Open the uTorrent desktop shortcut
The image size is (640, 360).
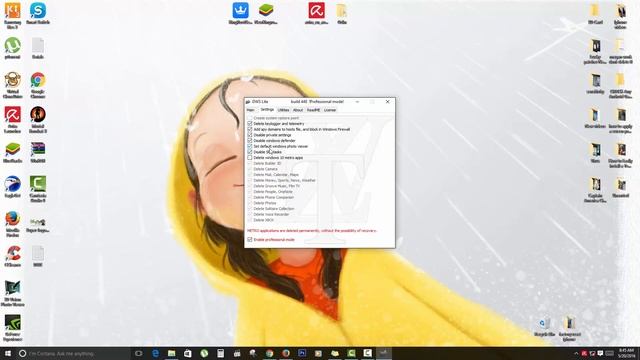[13, 48]
